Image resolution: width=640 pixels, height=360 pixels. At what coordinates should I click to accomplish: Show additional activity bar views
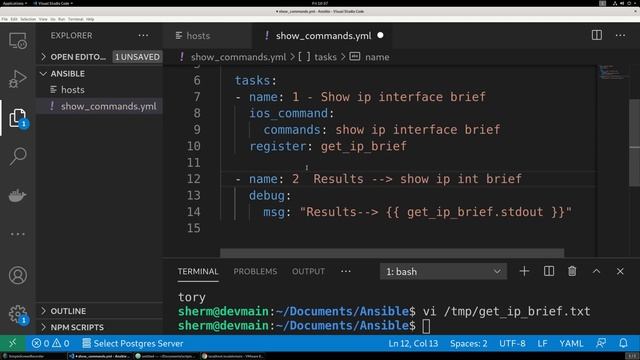click(x=18, y=234)
